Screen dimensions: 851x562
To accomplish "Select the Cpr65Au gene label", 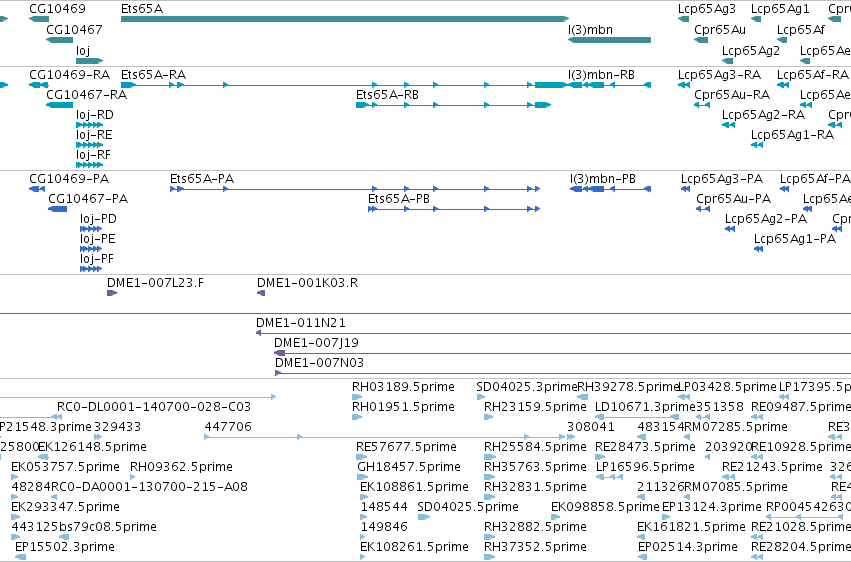I will click(x=720, y=30).
